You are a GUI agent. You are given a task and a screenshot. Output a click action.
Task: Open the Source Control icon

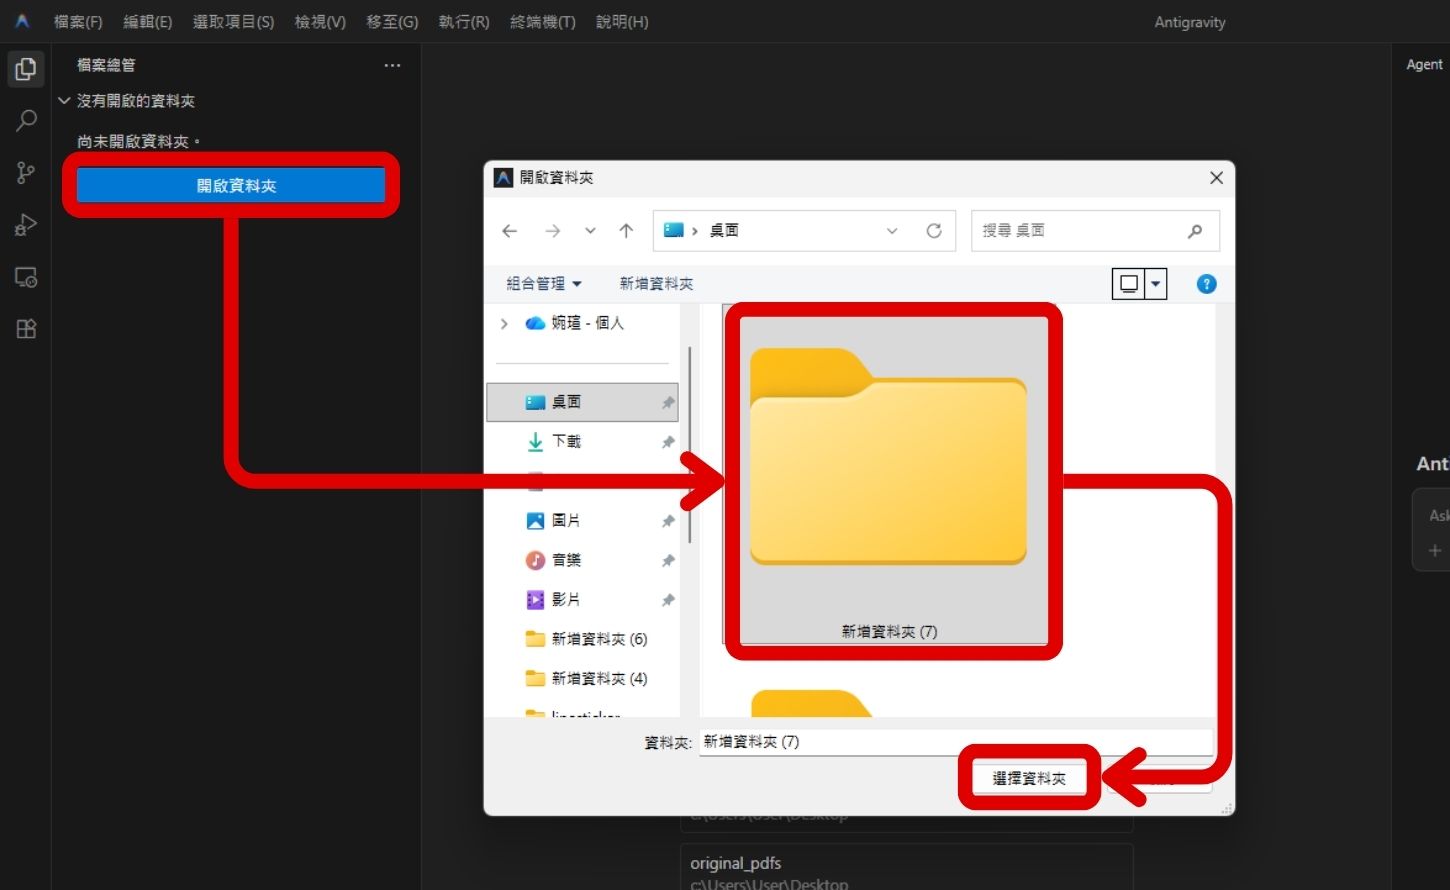pyautogui.click(x=25, y=172)
